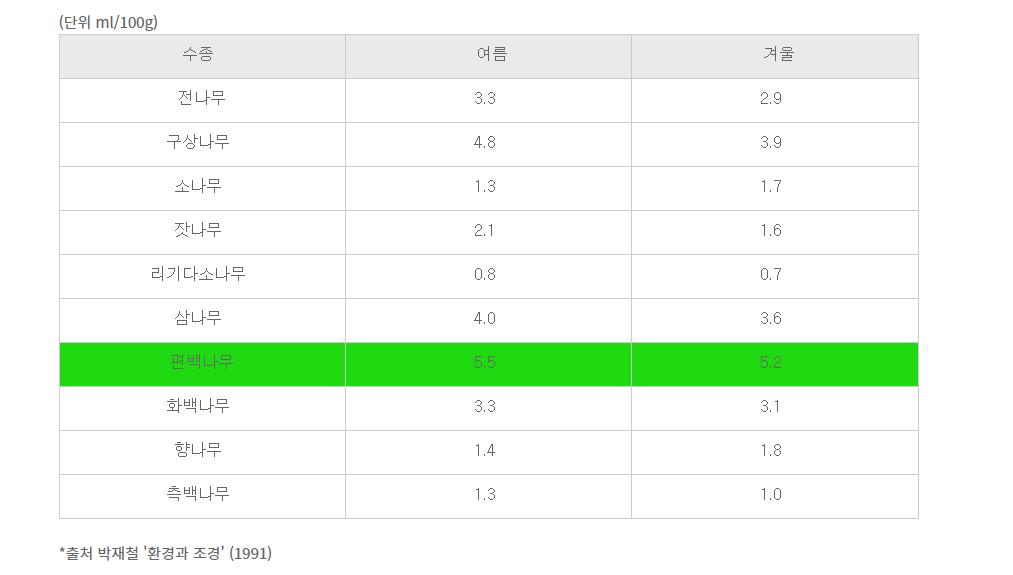This screenshot has height=575, width=1013.
Task: Click the unit label 단위 ml/100g
Action: [108, 23]
